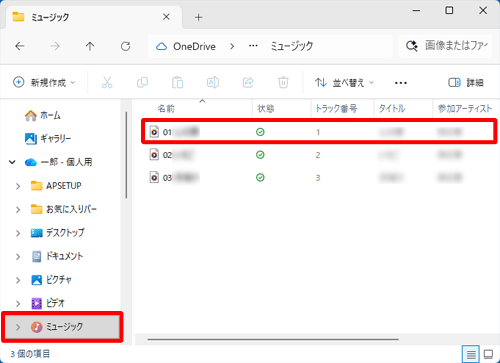
Task: Click the audio file icon of file 01
Action: pyautogui.click(x=154, y=132)
